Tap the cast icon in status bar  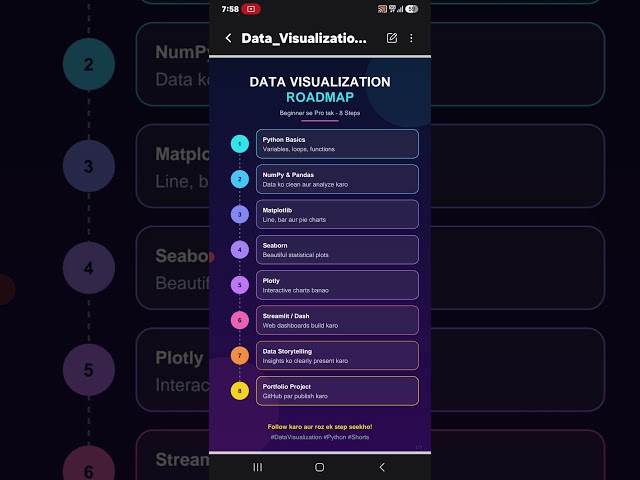point(382,9)
